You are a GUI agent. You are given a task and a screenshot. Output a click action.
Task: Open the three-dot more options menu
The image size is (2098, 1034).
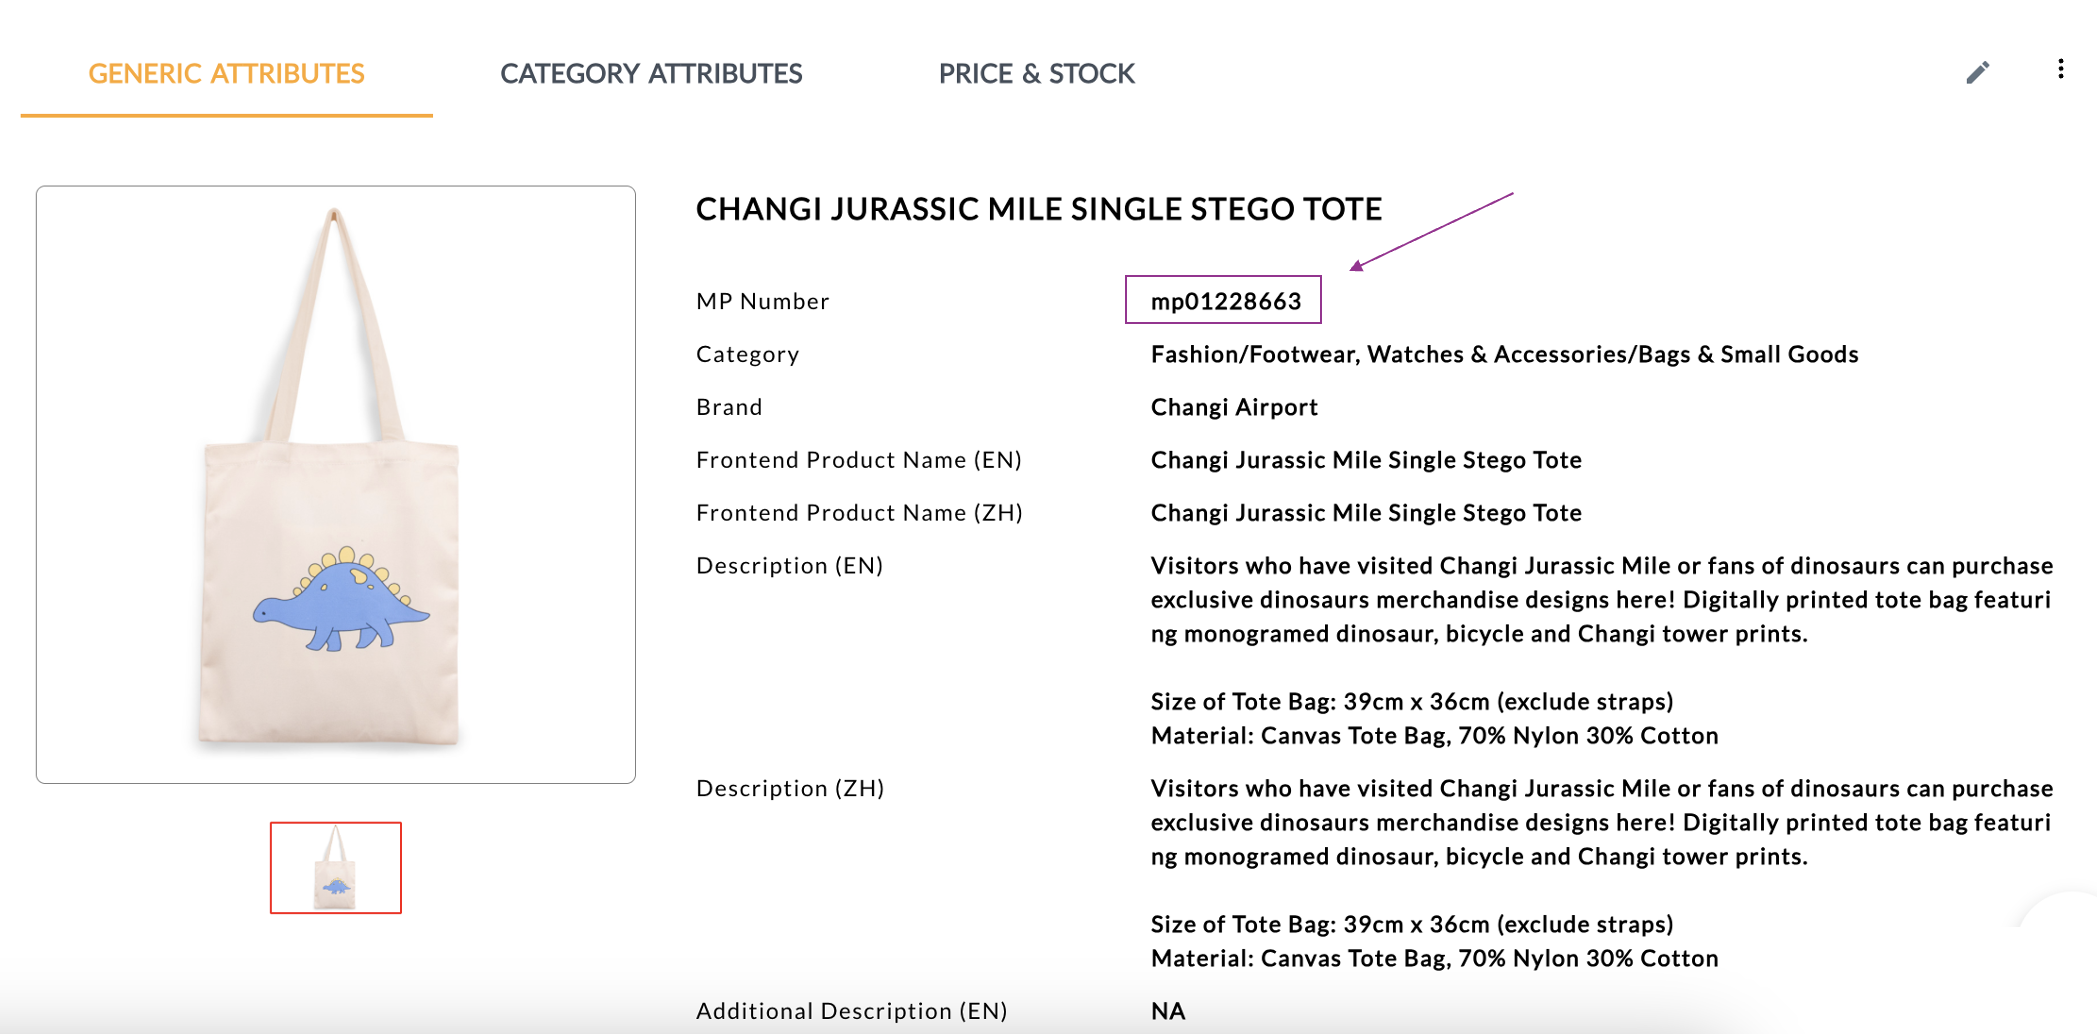click(x=2060, y=69)
